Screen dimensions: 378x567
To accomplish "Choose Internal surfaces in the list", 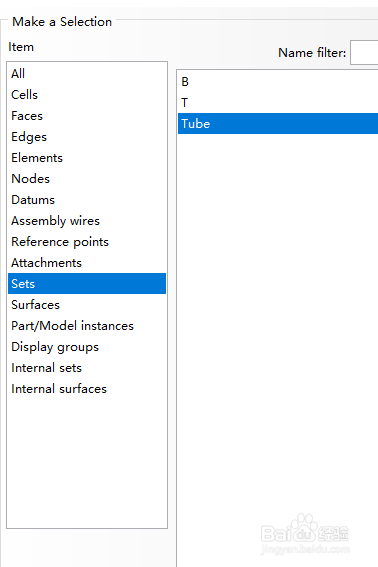I will tap(87, 388).
